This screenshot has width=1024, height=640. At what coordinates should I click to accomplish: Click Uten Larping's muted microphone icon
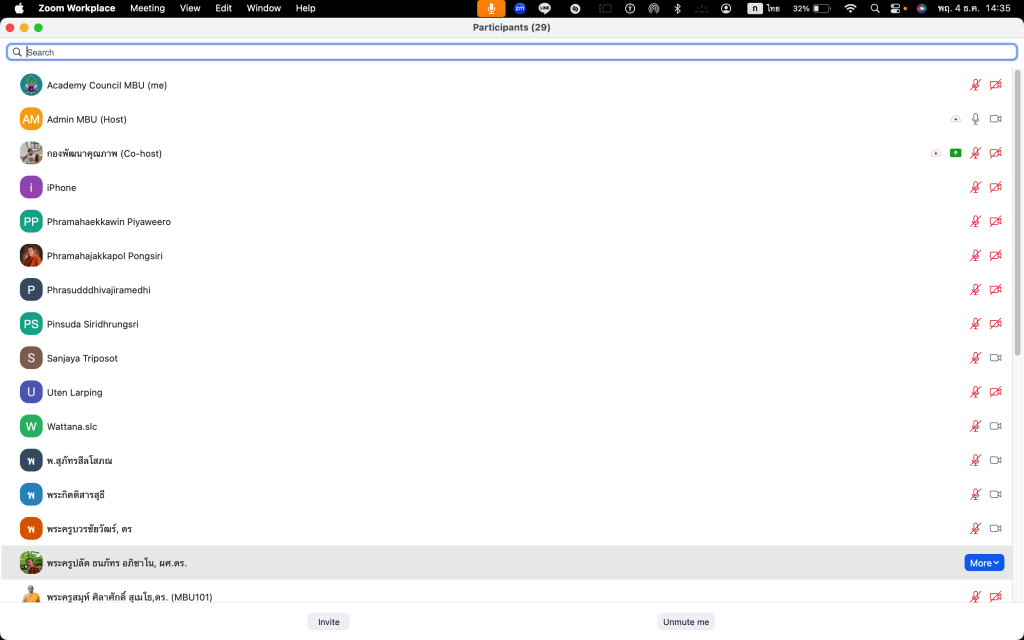[x=975, y=392]
